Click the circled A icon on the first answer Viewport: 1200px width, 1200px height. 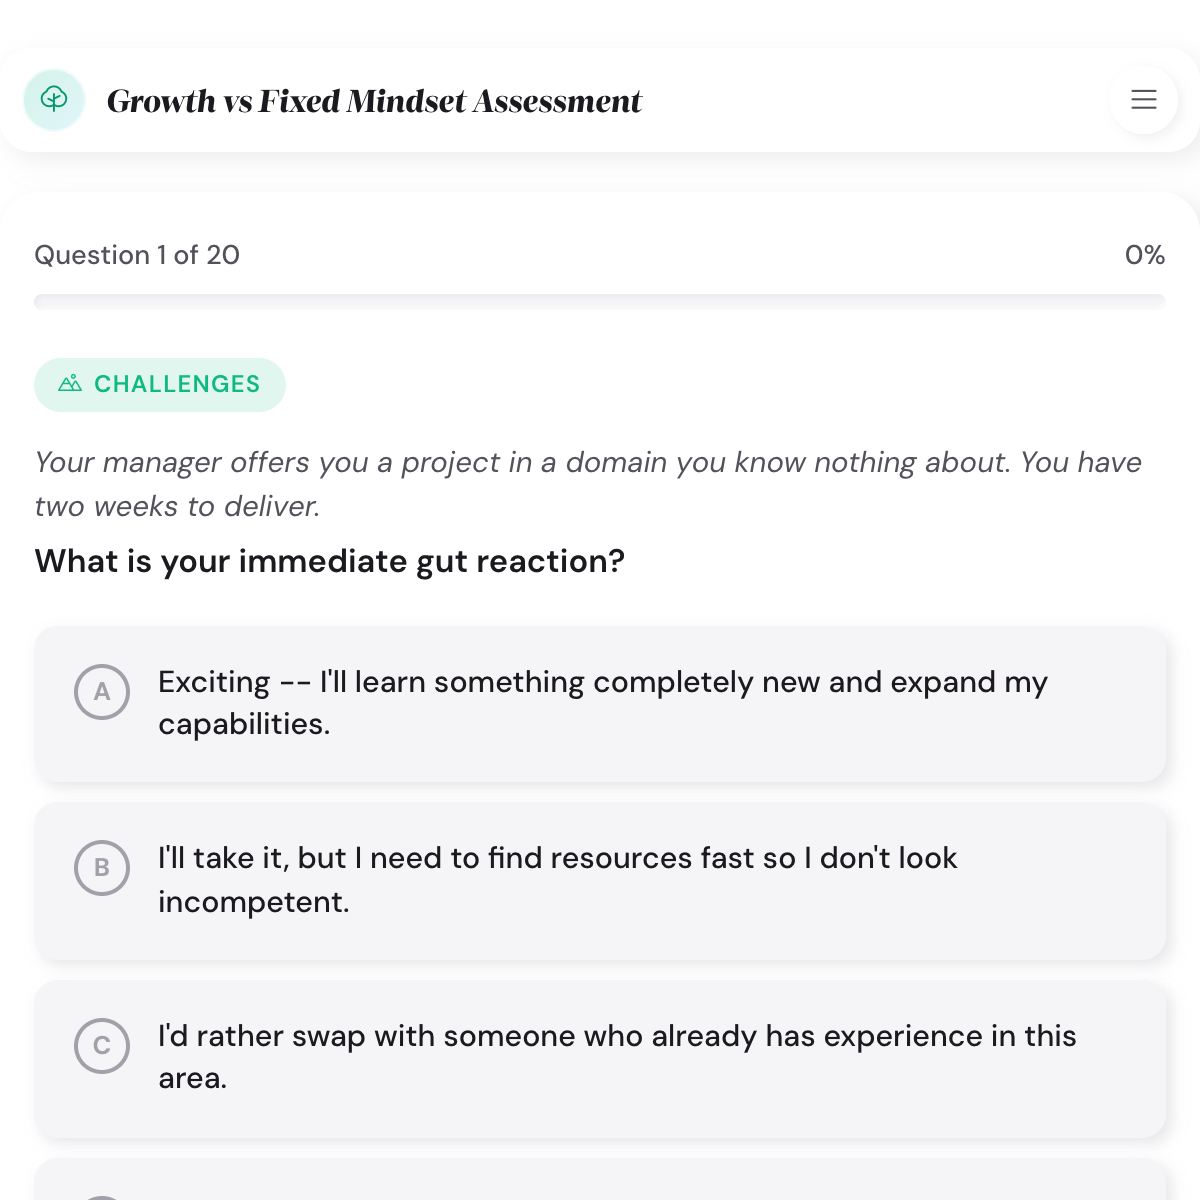101,692
